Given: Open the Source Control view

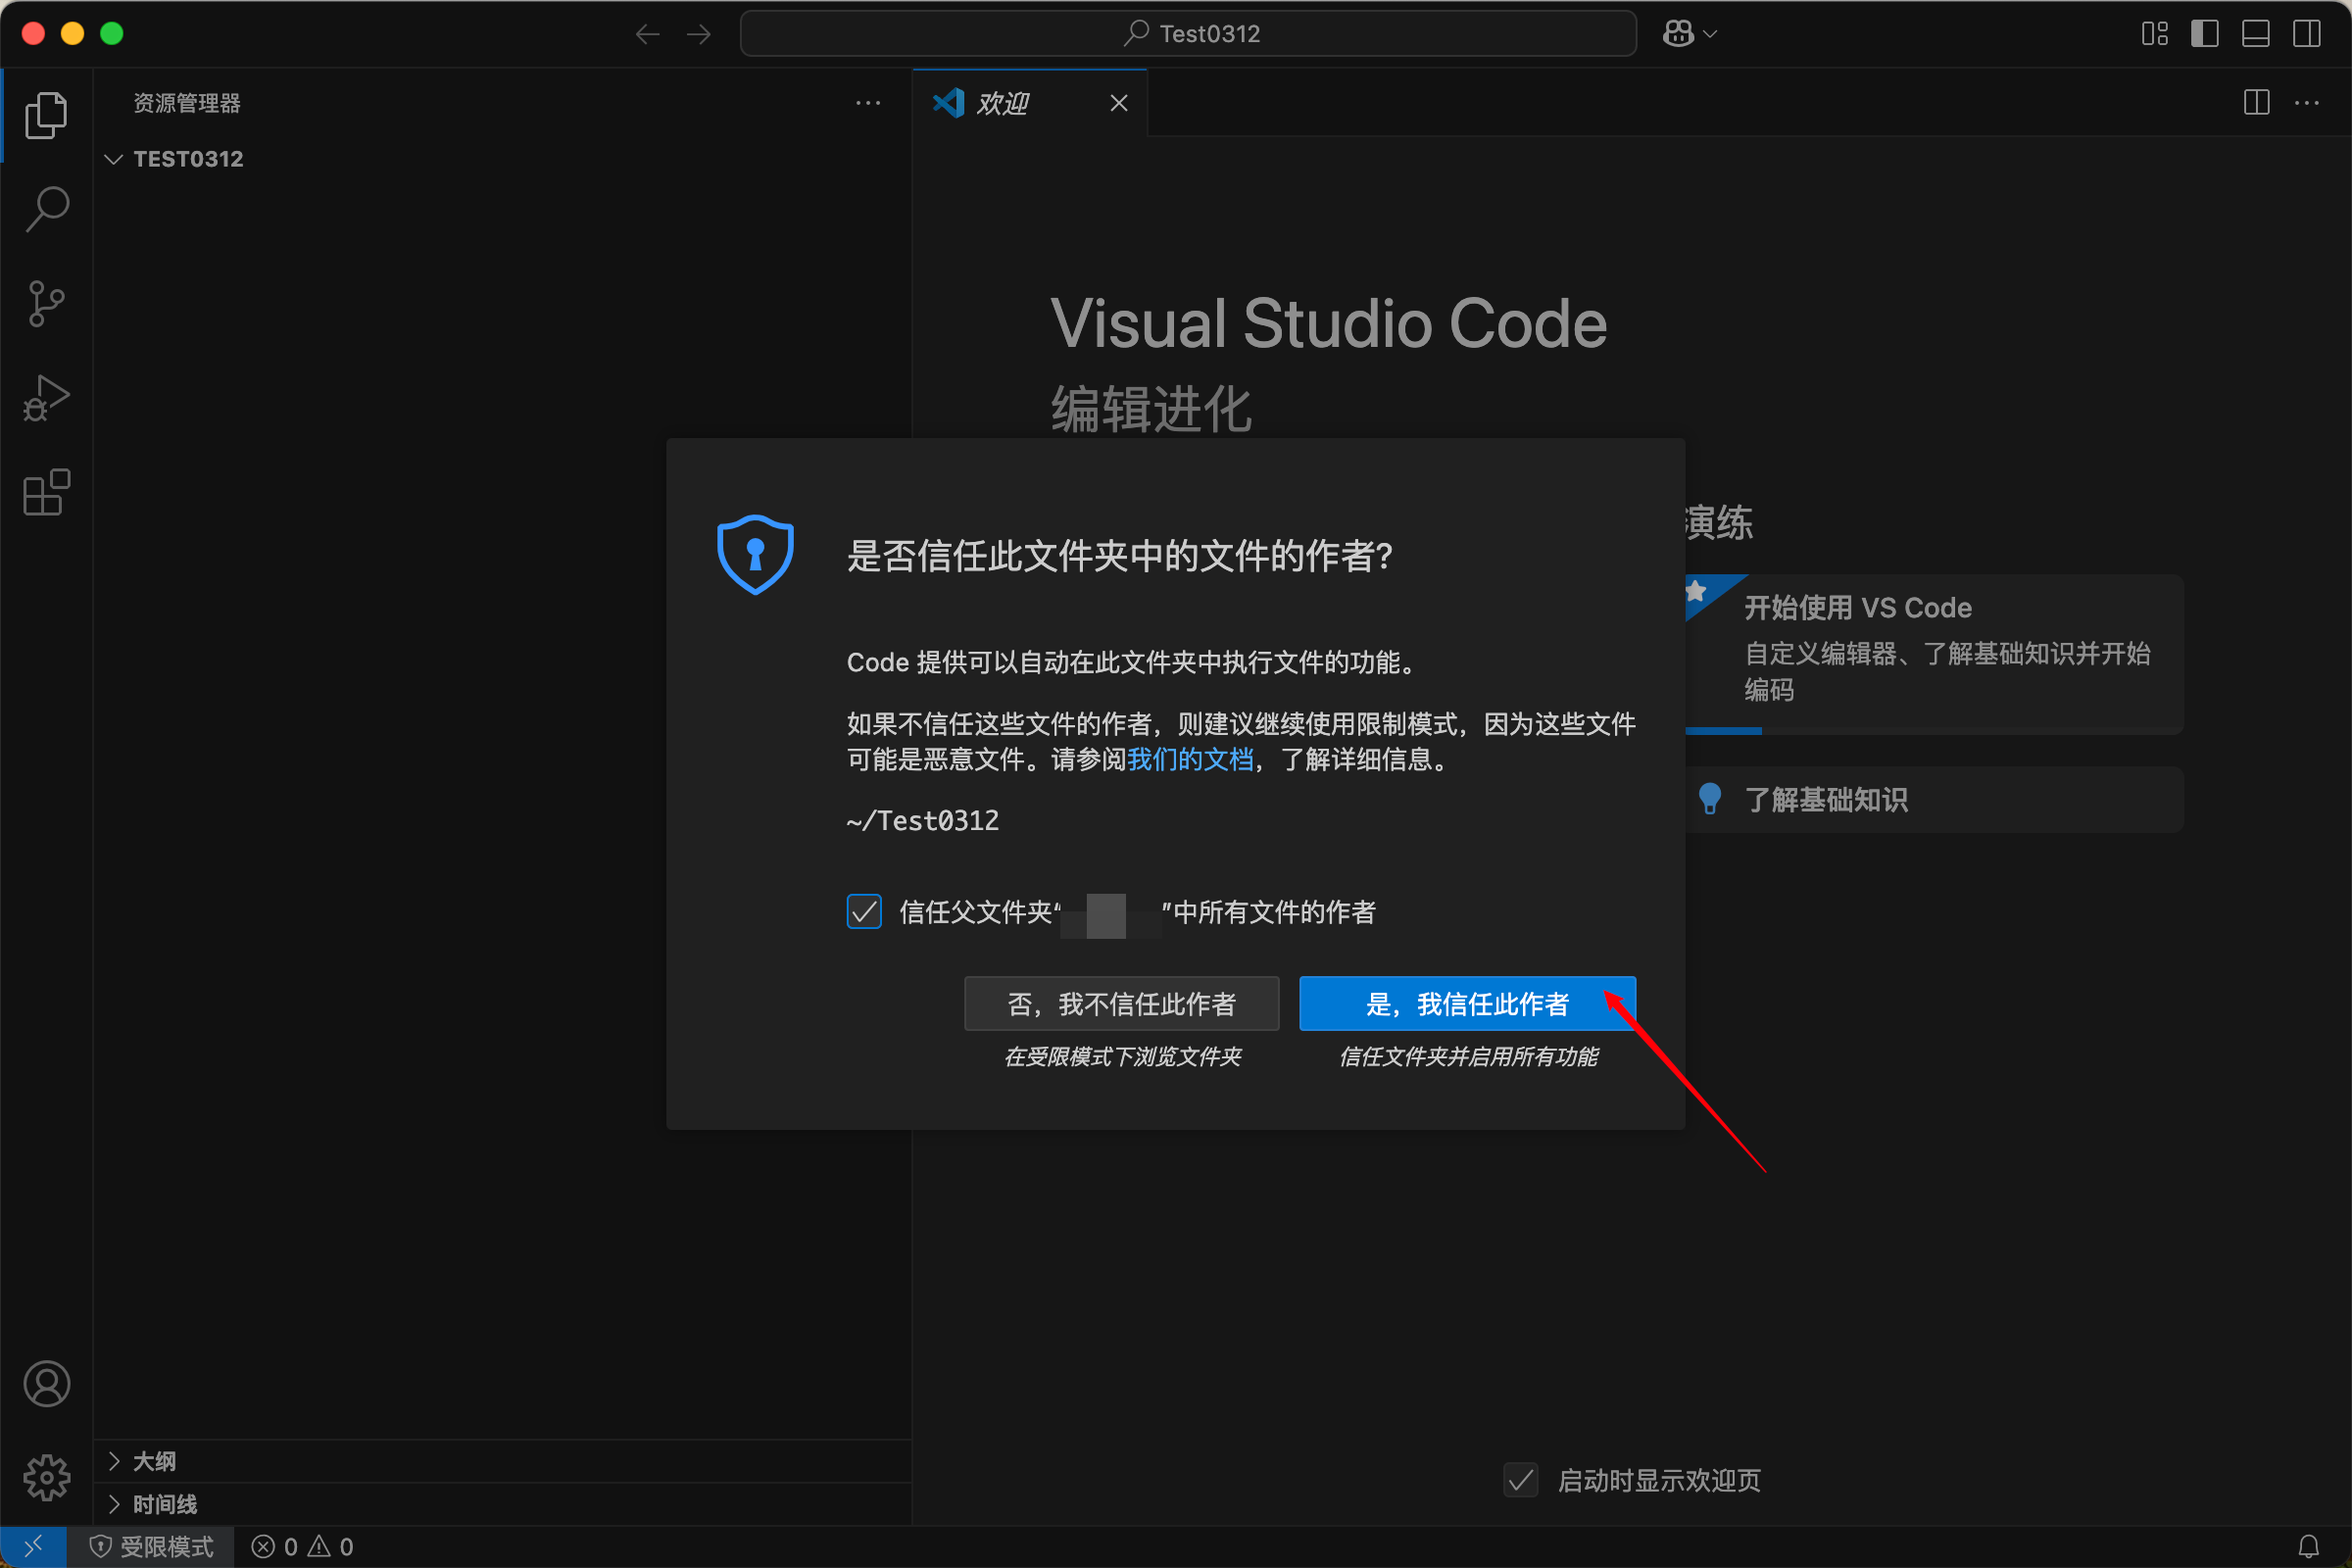Looking at the screenshot, I should point(46,303).
